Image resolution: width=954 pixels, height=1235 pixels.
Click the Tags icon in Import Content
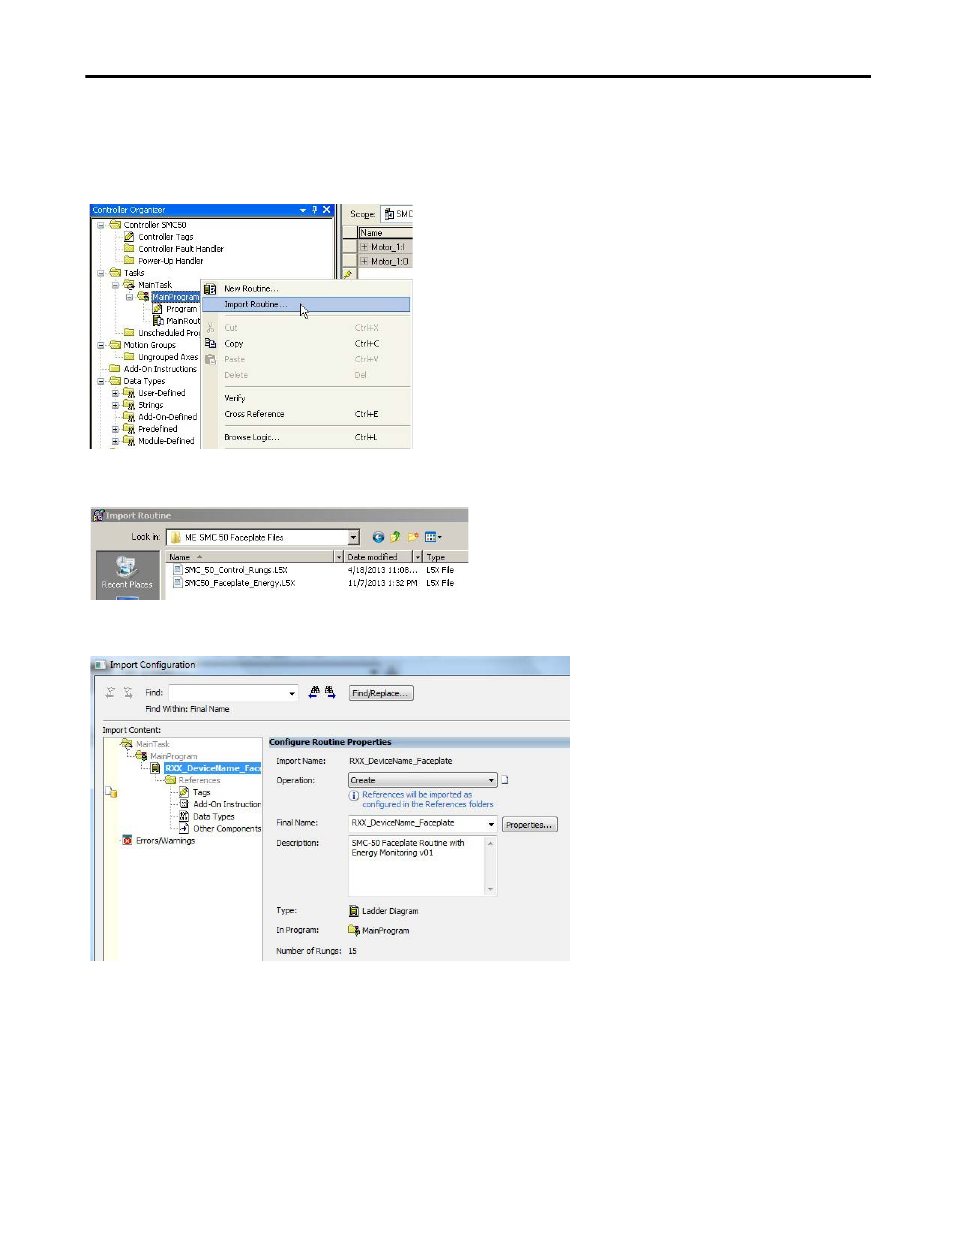(x=184, y=792)
